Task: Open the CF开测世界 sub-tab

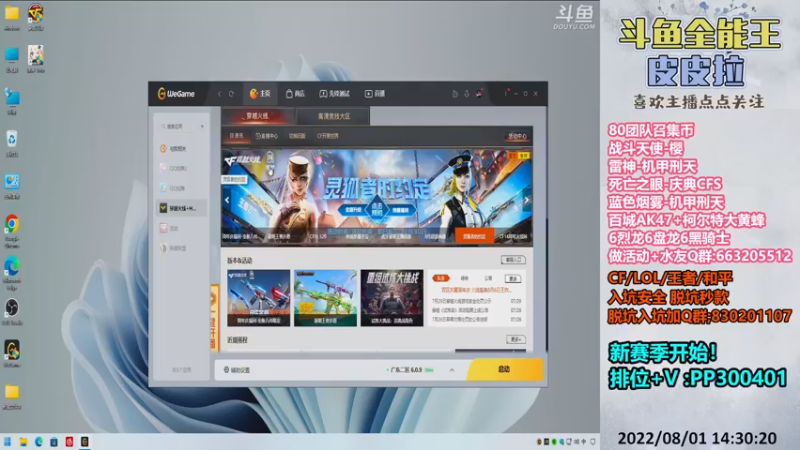Action: click(328, 136)
